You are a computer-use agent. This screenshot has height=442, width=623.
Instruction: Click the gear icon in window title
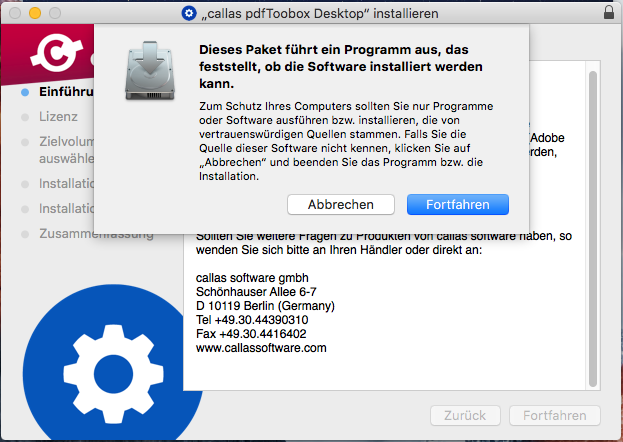(189, 13)
